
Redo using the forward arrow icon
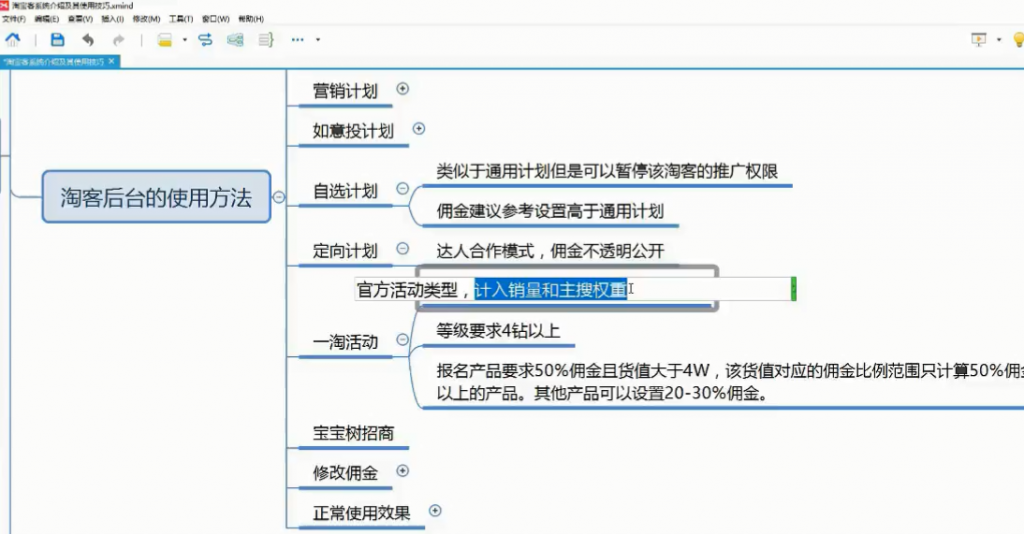tap(118, 40)
